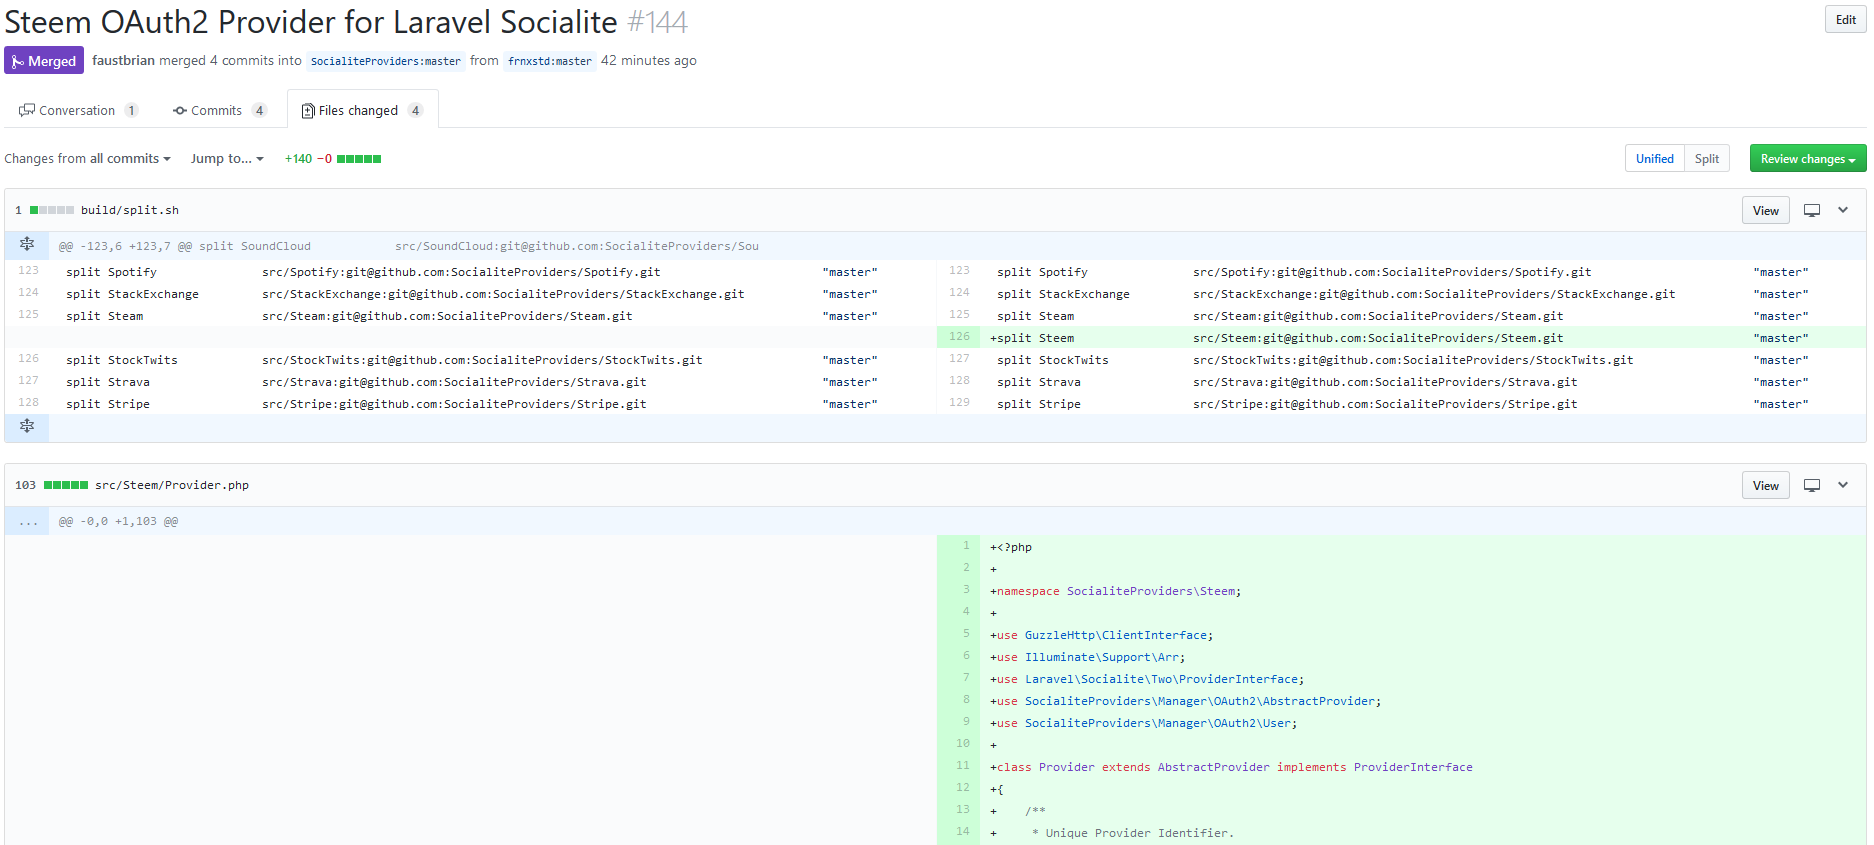Toggle rich display icon for Provider.php
This screenshot has height=845, width=1874.
[x=1811, y=485]
